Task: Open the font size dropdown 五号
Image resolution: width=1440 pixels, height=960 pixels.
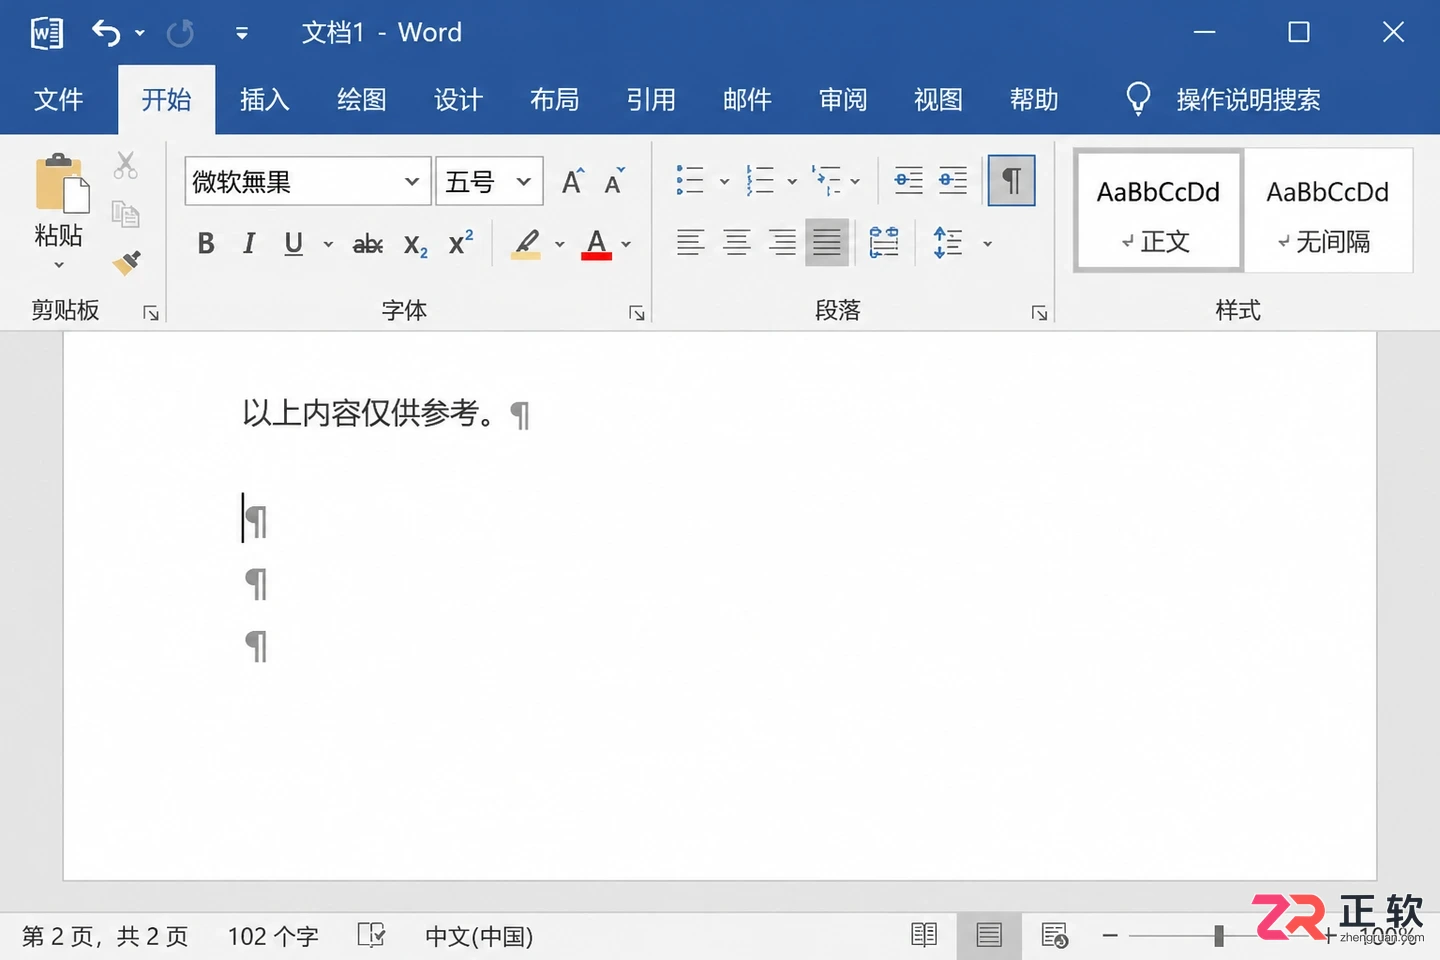Action: point(523,181)
